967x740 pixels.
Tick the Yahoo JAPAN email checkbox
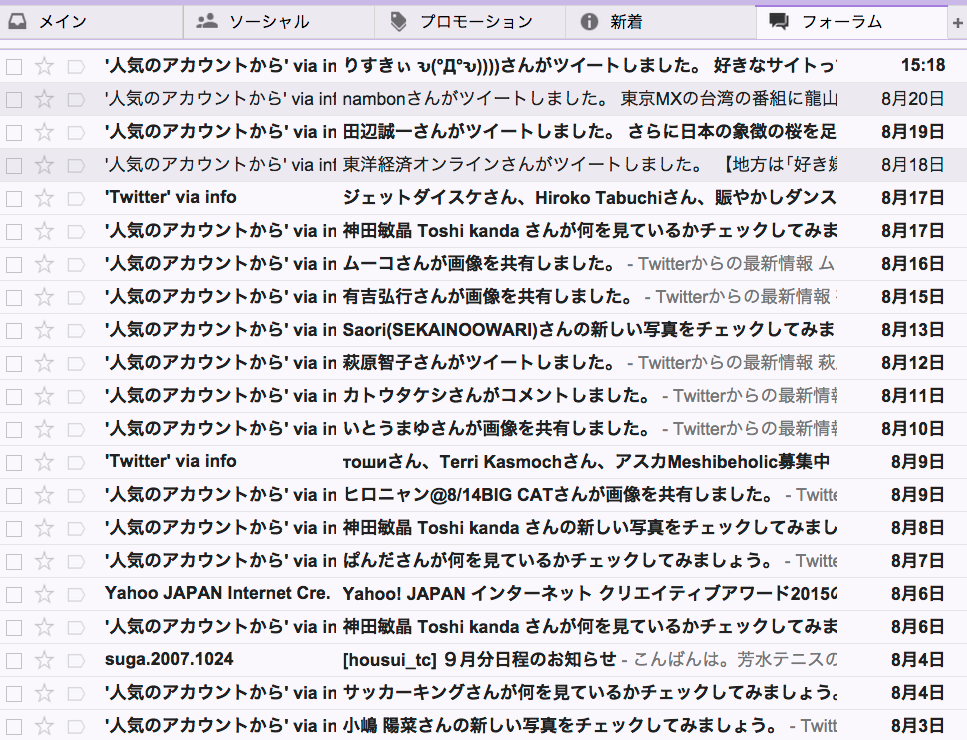14,594
